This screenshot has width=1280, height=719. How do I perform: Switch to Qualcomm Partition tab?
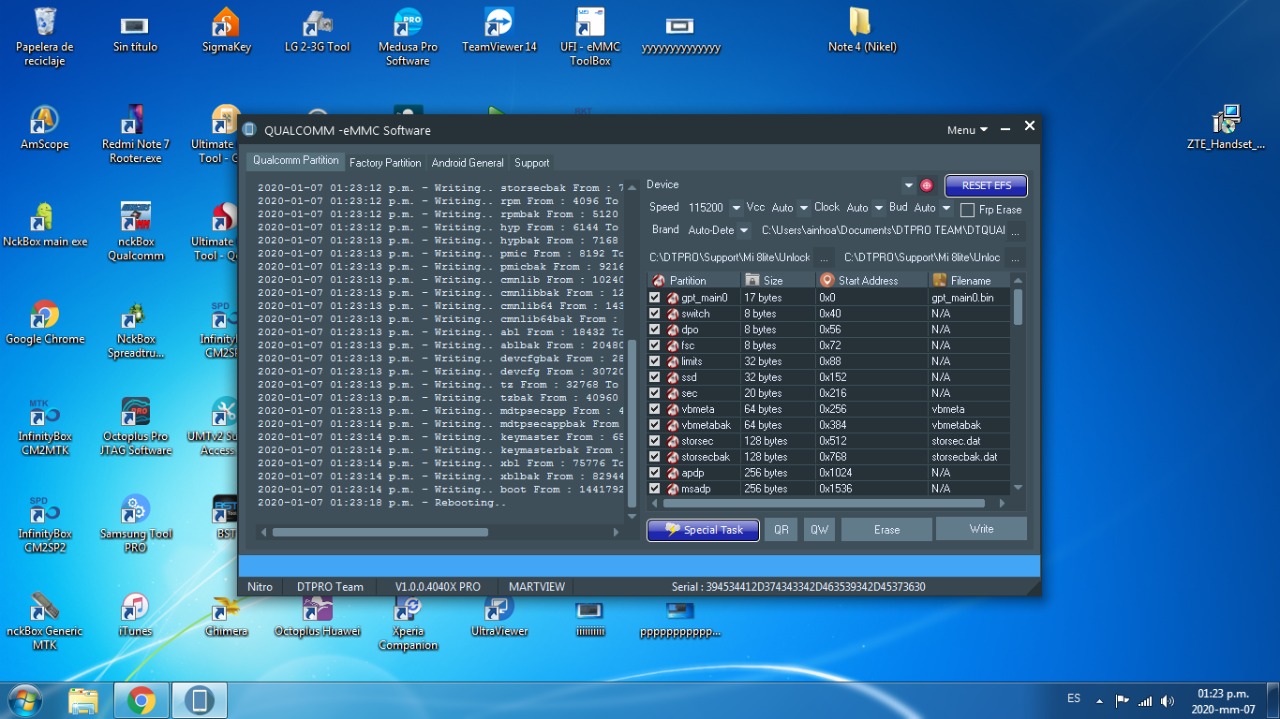click(296, 161)
